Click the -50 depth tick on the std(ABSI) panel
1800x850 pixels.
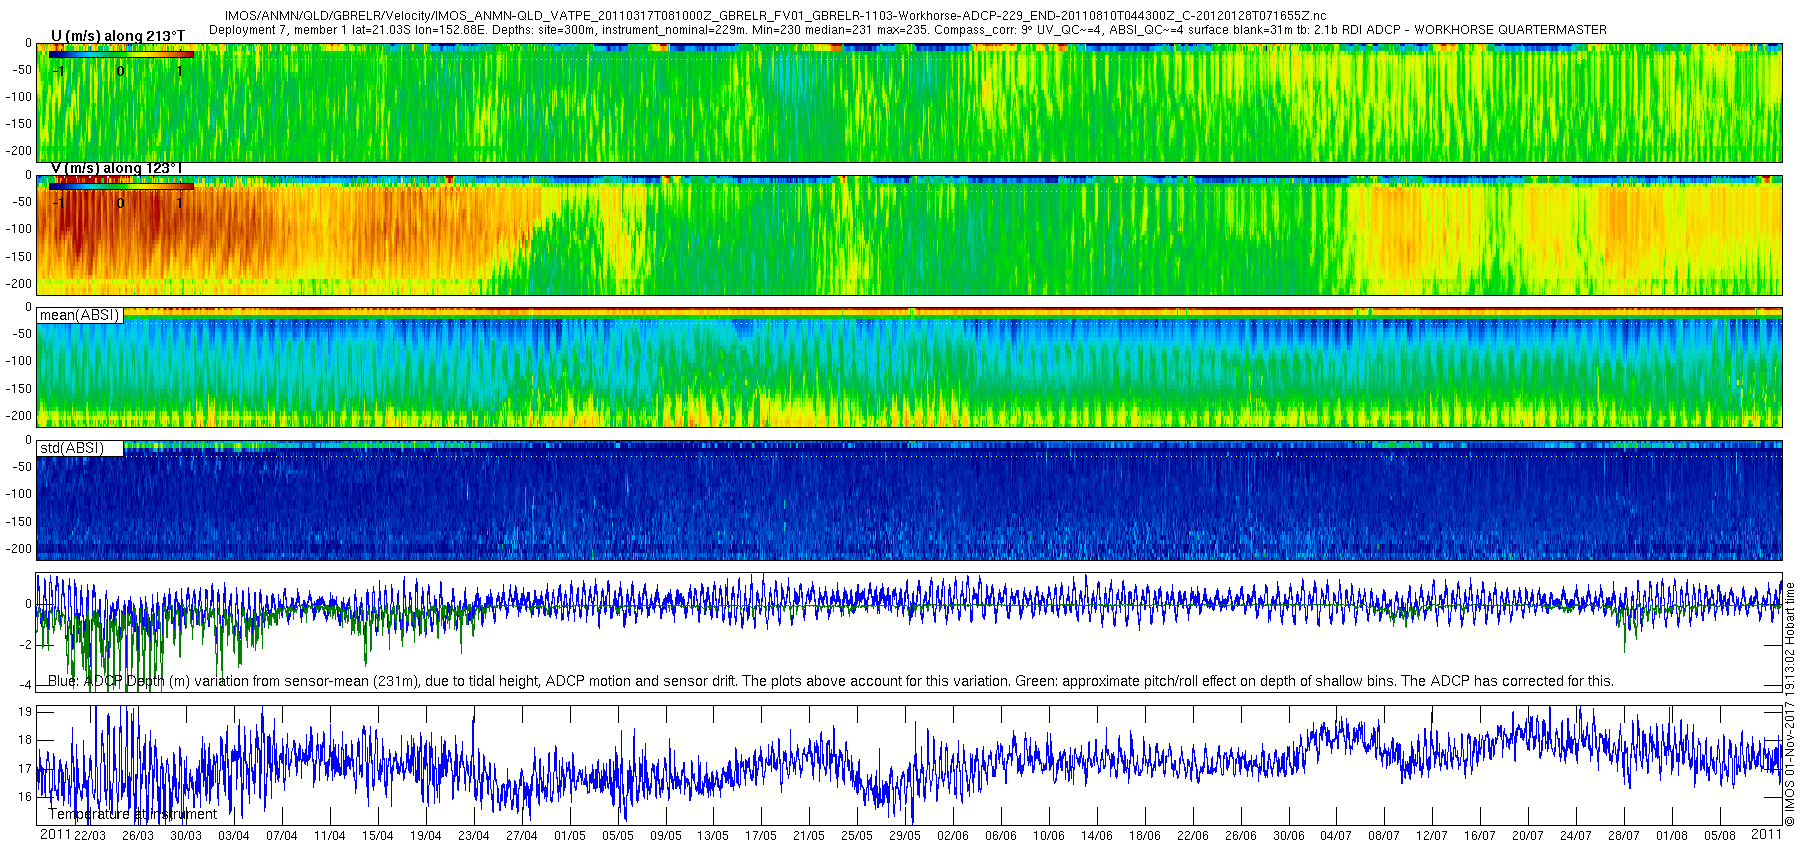[23, 467]
